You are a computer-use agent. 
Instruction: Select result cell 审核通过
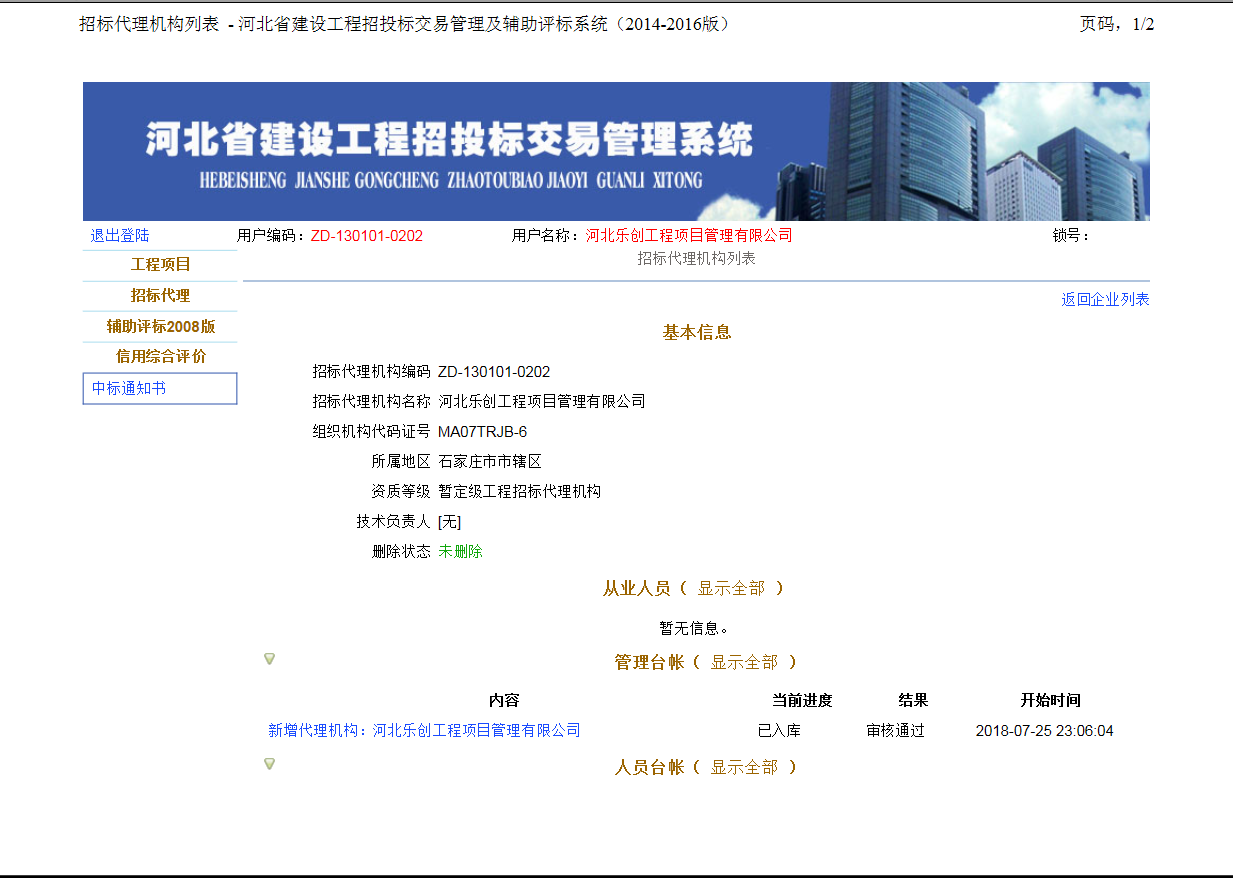(895, 731)
